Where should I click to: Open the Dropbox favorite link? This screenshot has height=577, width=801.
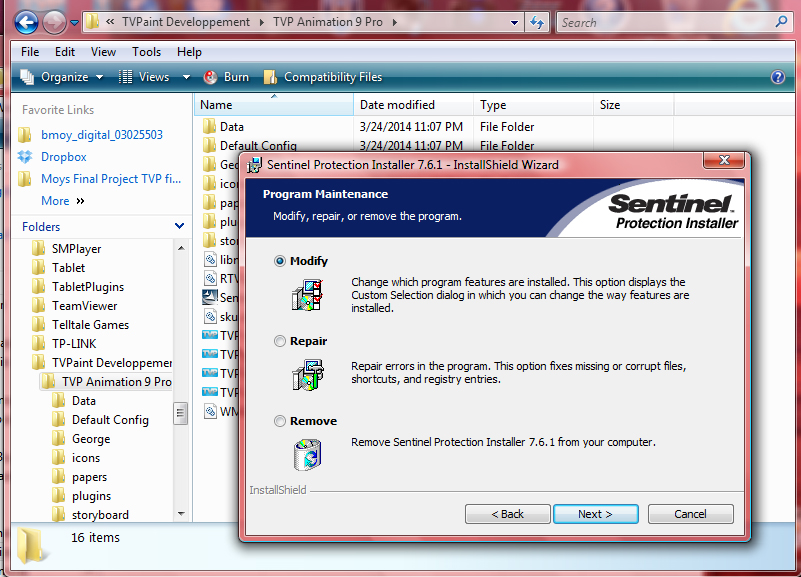64,157
